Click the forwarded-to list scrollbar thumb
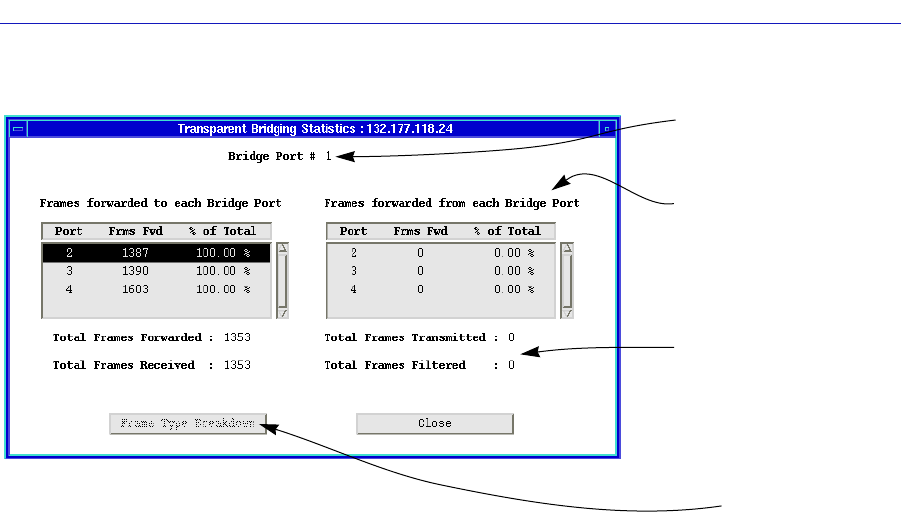The width and height of the screenshot is (901, 512). (282, 280)
